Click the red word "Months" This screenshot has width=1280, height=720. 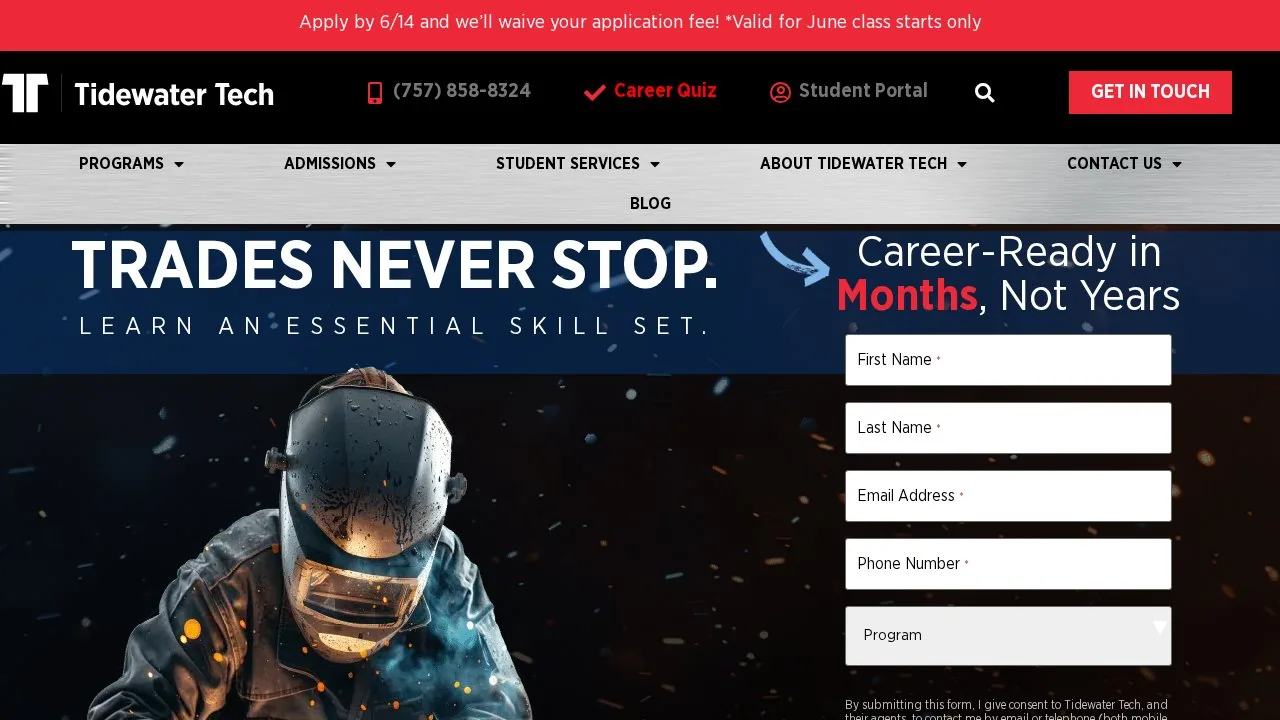pyautogui.click(x=907, y=296)
